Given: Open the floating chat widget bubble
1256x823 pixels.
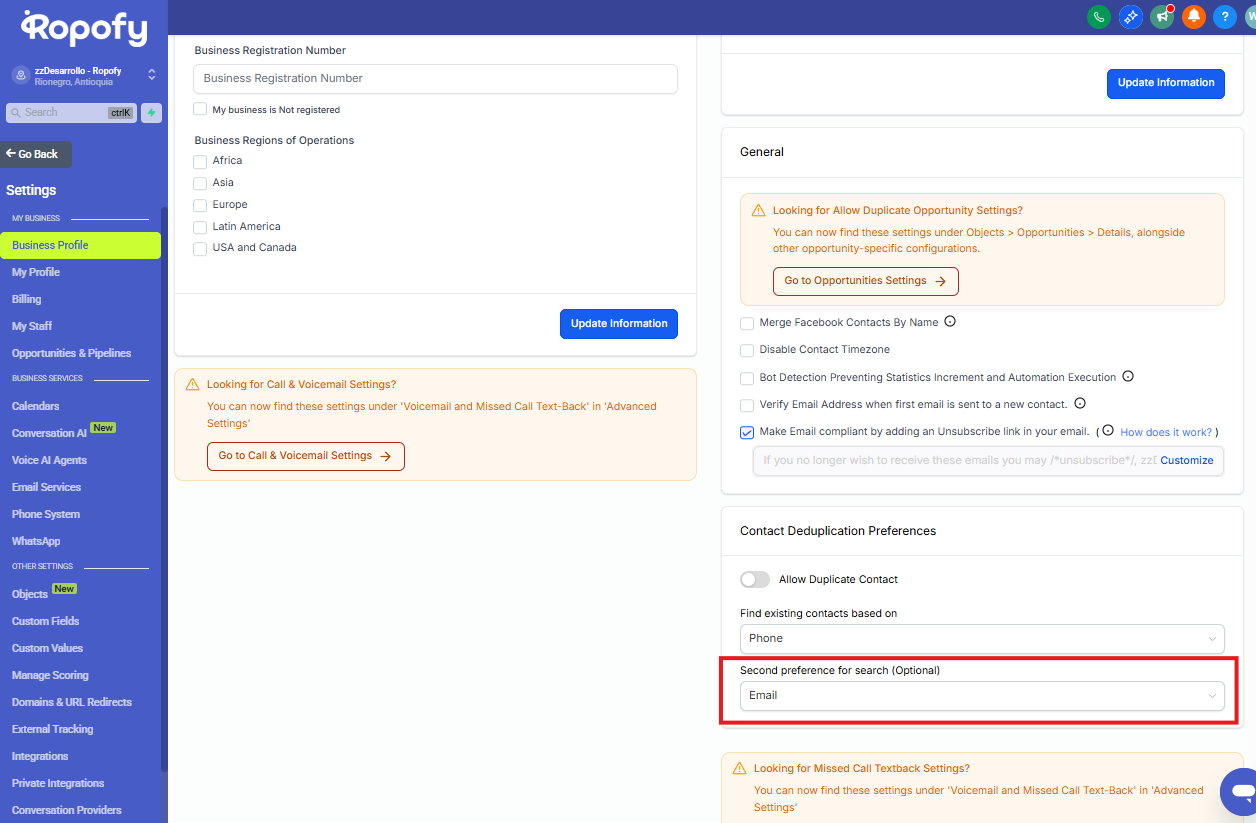Looking at the screenshot, I should [x=1241, y=791].
